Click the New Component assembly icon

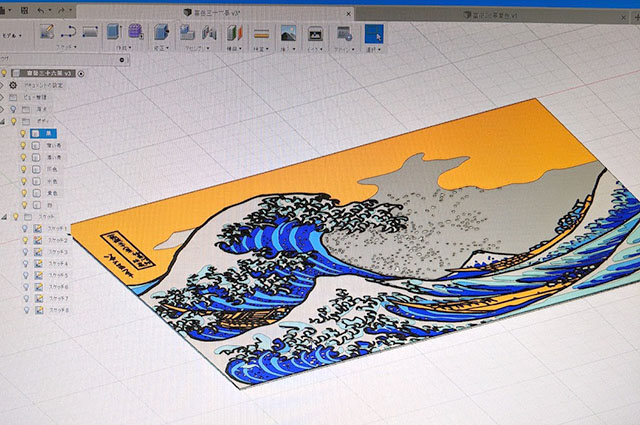[187, 33]
